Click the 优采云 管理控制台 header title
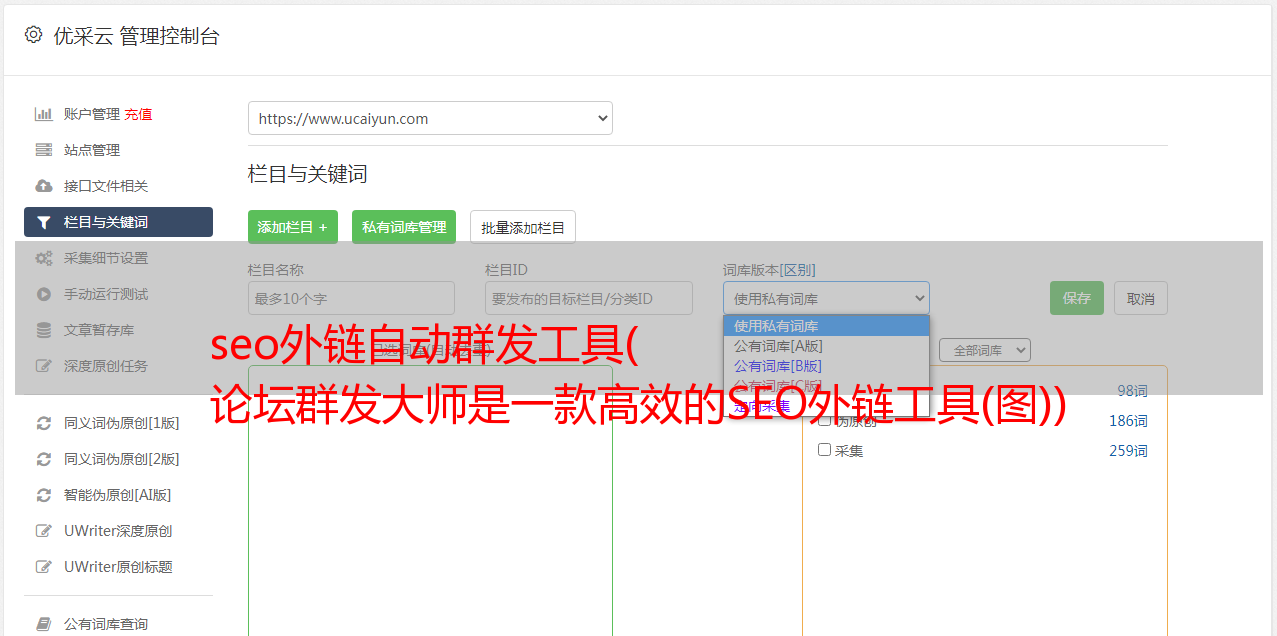Image resolution: width=1277 pixels, height=636 pixels. tap(136, 36)
